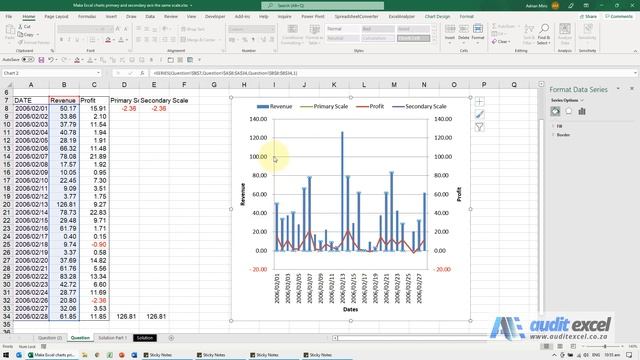The image size is (640, 360).
Task: Open the Chart Filters funnel button
Action: [480, 127]
